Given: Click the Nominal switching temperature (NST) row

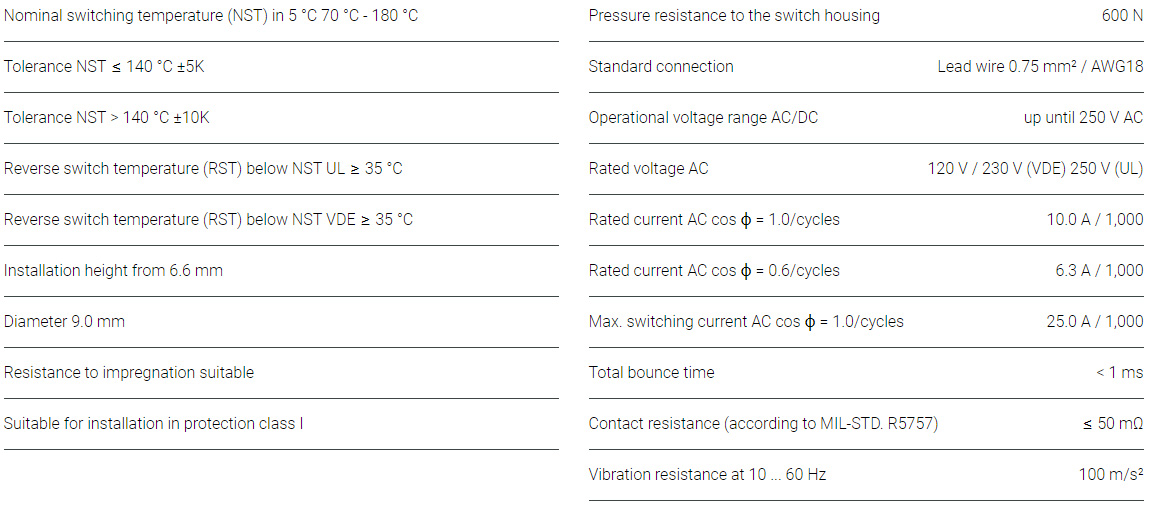Looking at the screenshot, I should [x=211, y=16].
